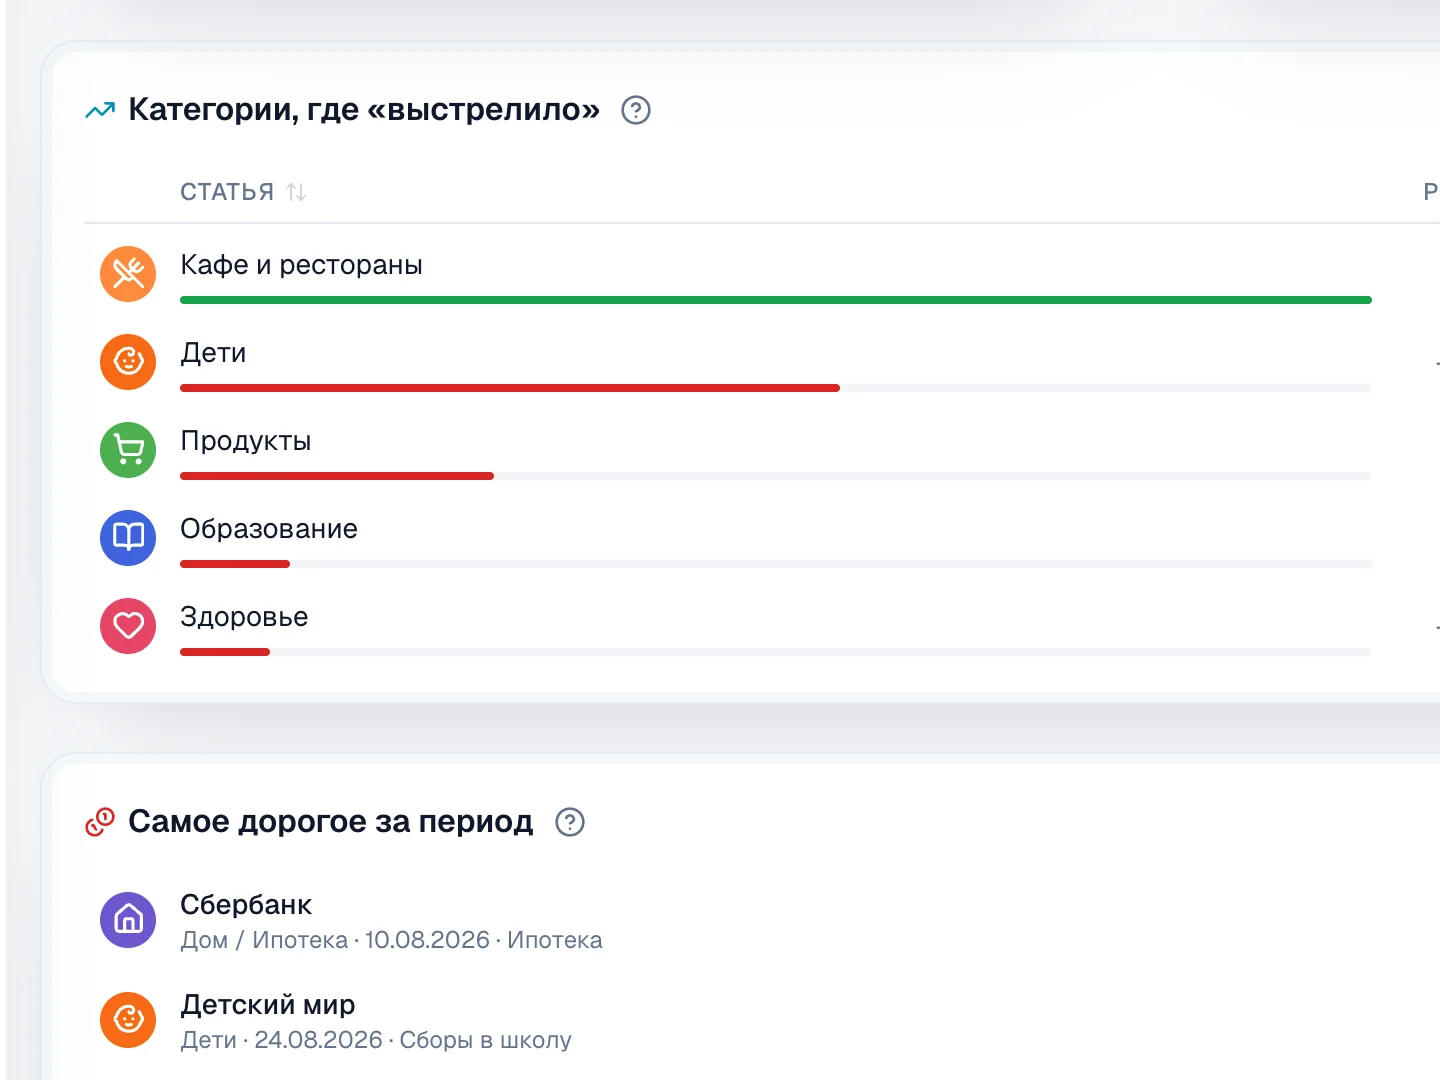This screenshot has width=1440, height=1080.
Task: Sort table by СТАТЬЯ column arrows
Action: [x=296, y=192]
